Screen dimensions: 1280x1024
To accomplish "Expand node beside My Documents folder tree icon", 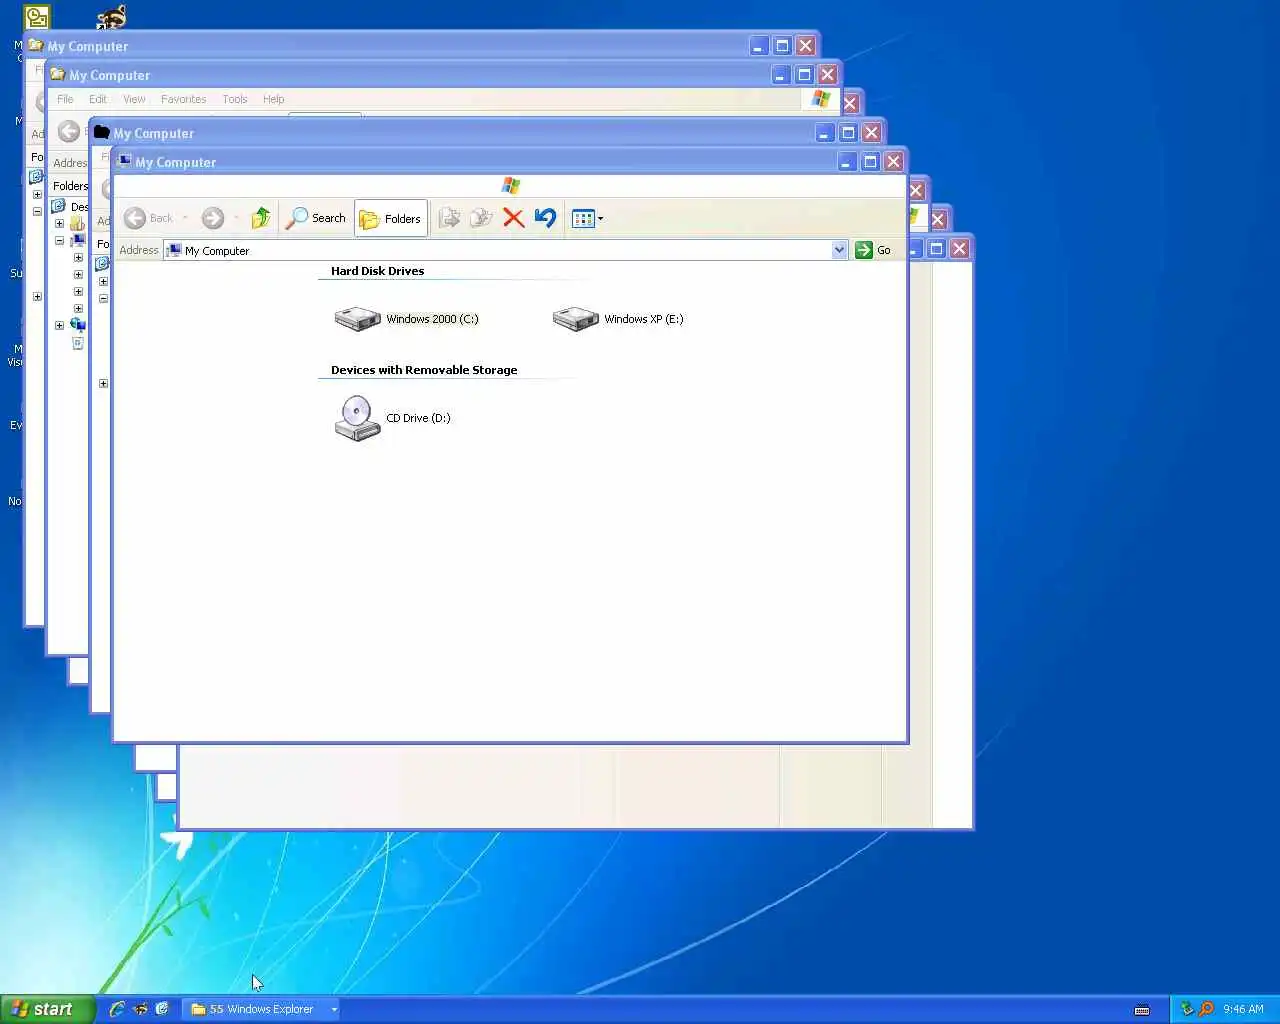I will [59, 224].
